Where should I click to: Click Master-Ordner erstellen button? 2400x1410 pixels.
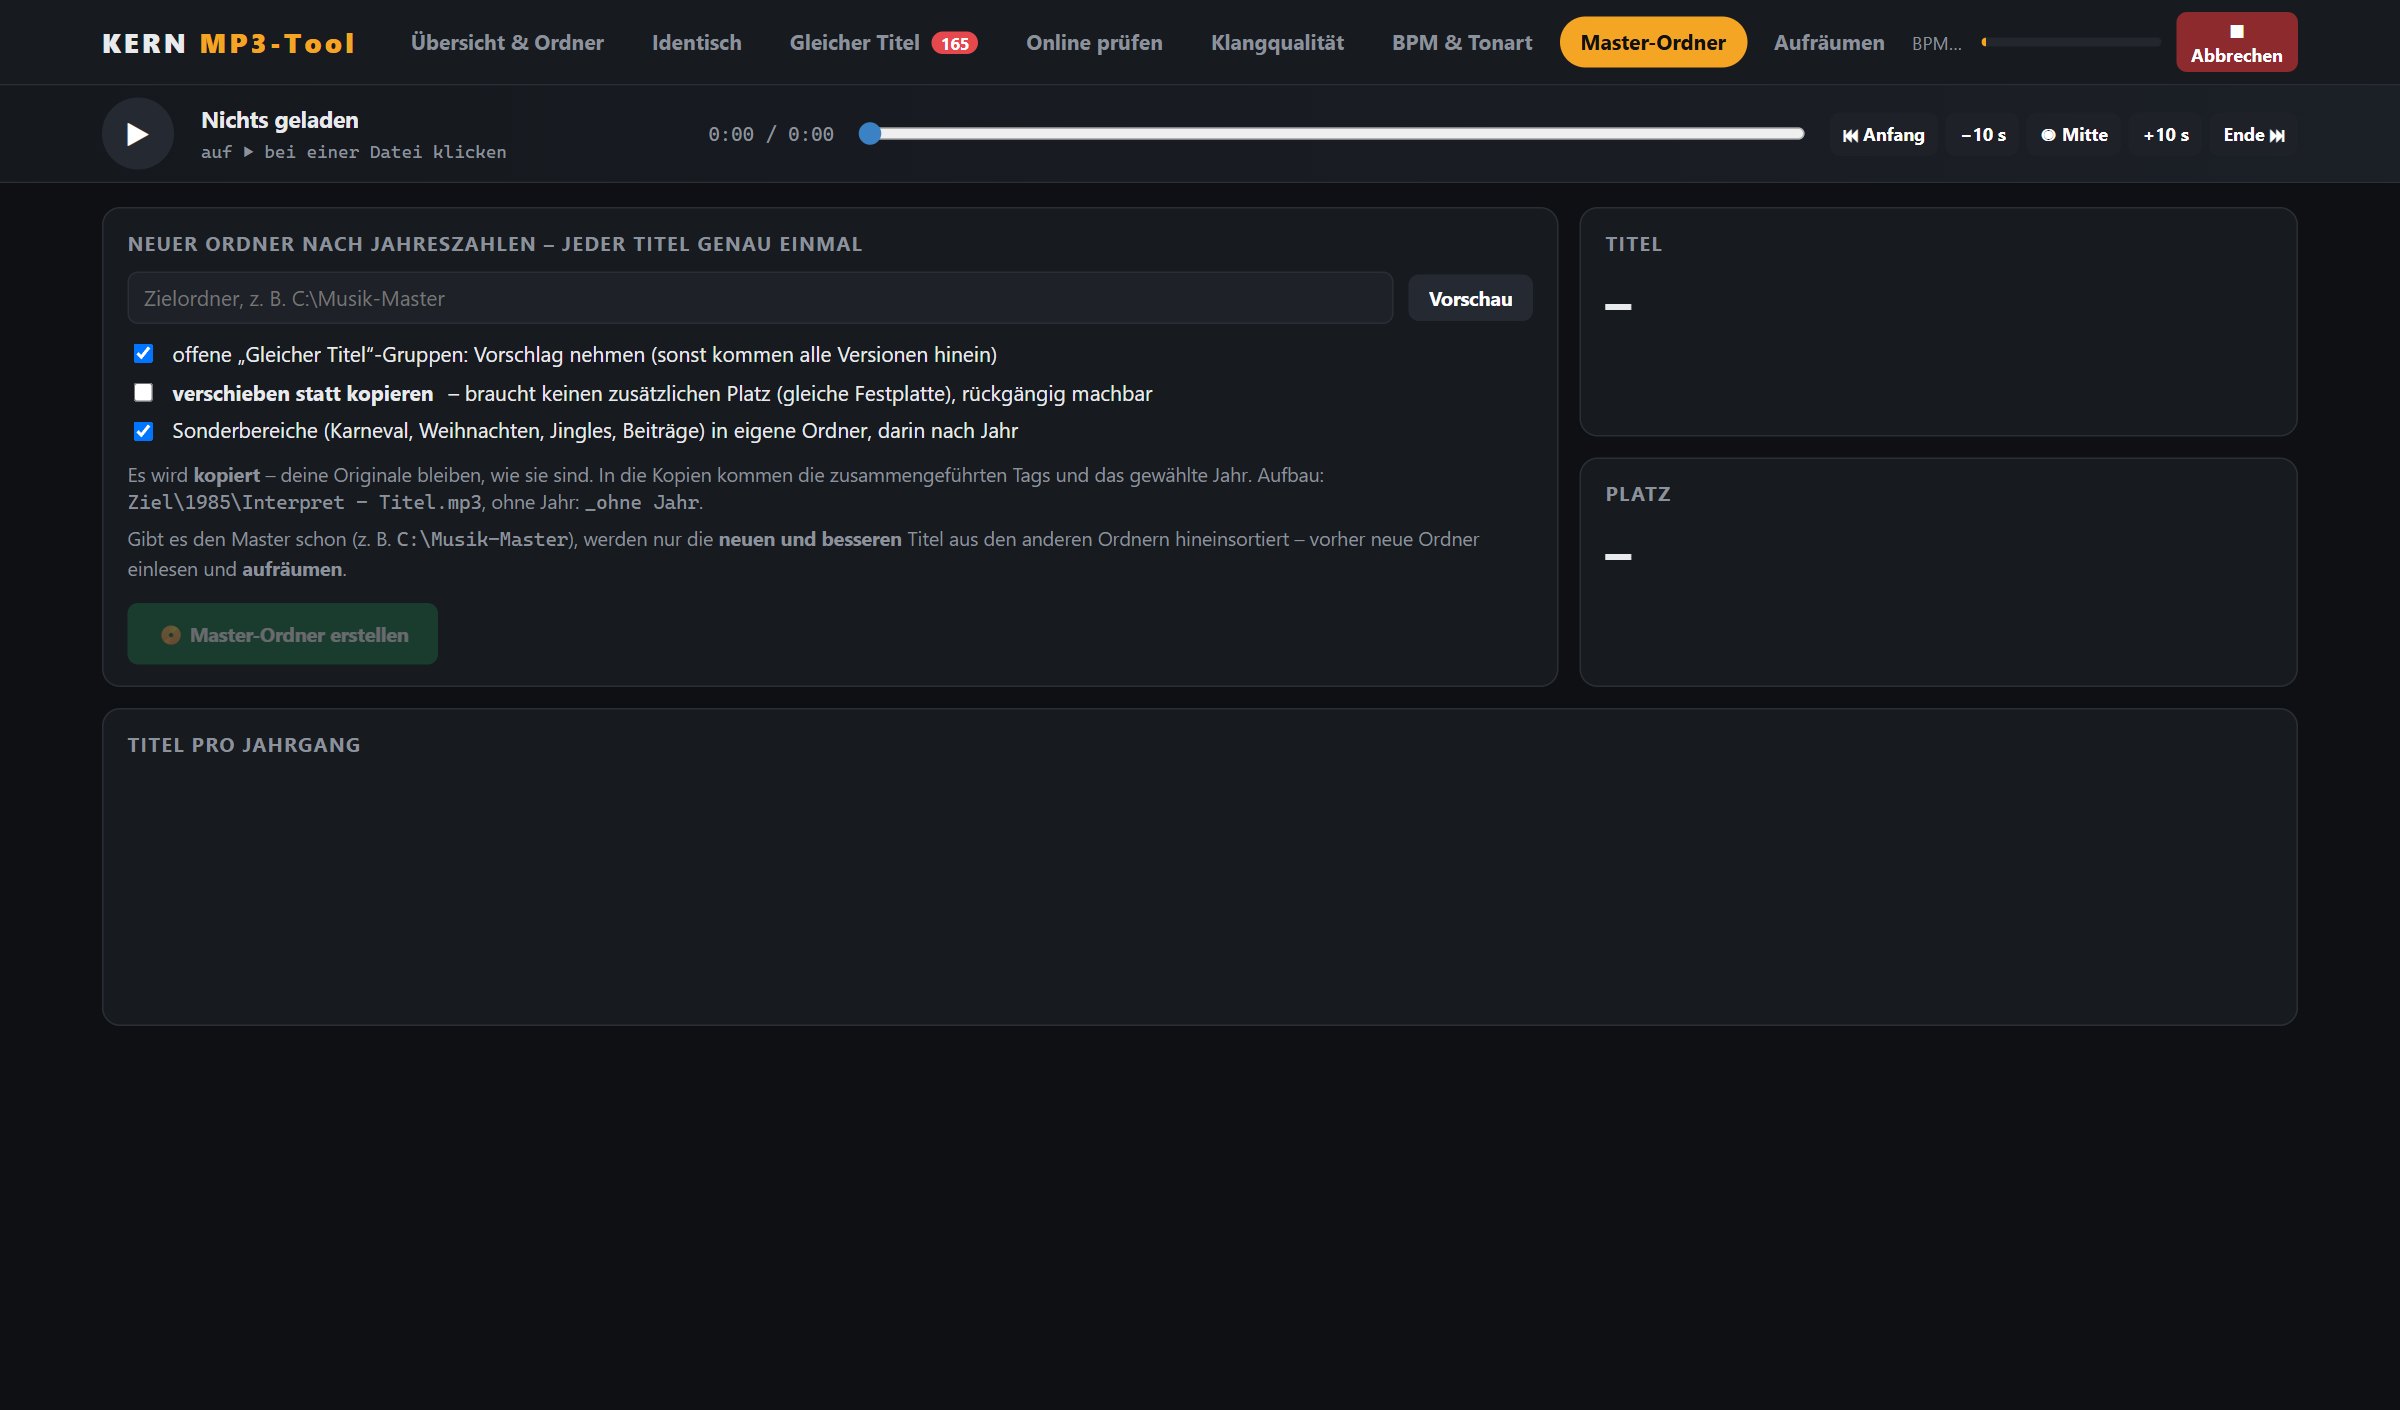pos(282,634)
